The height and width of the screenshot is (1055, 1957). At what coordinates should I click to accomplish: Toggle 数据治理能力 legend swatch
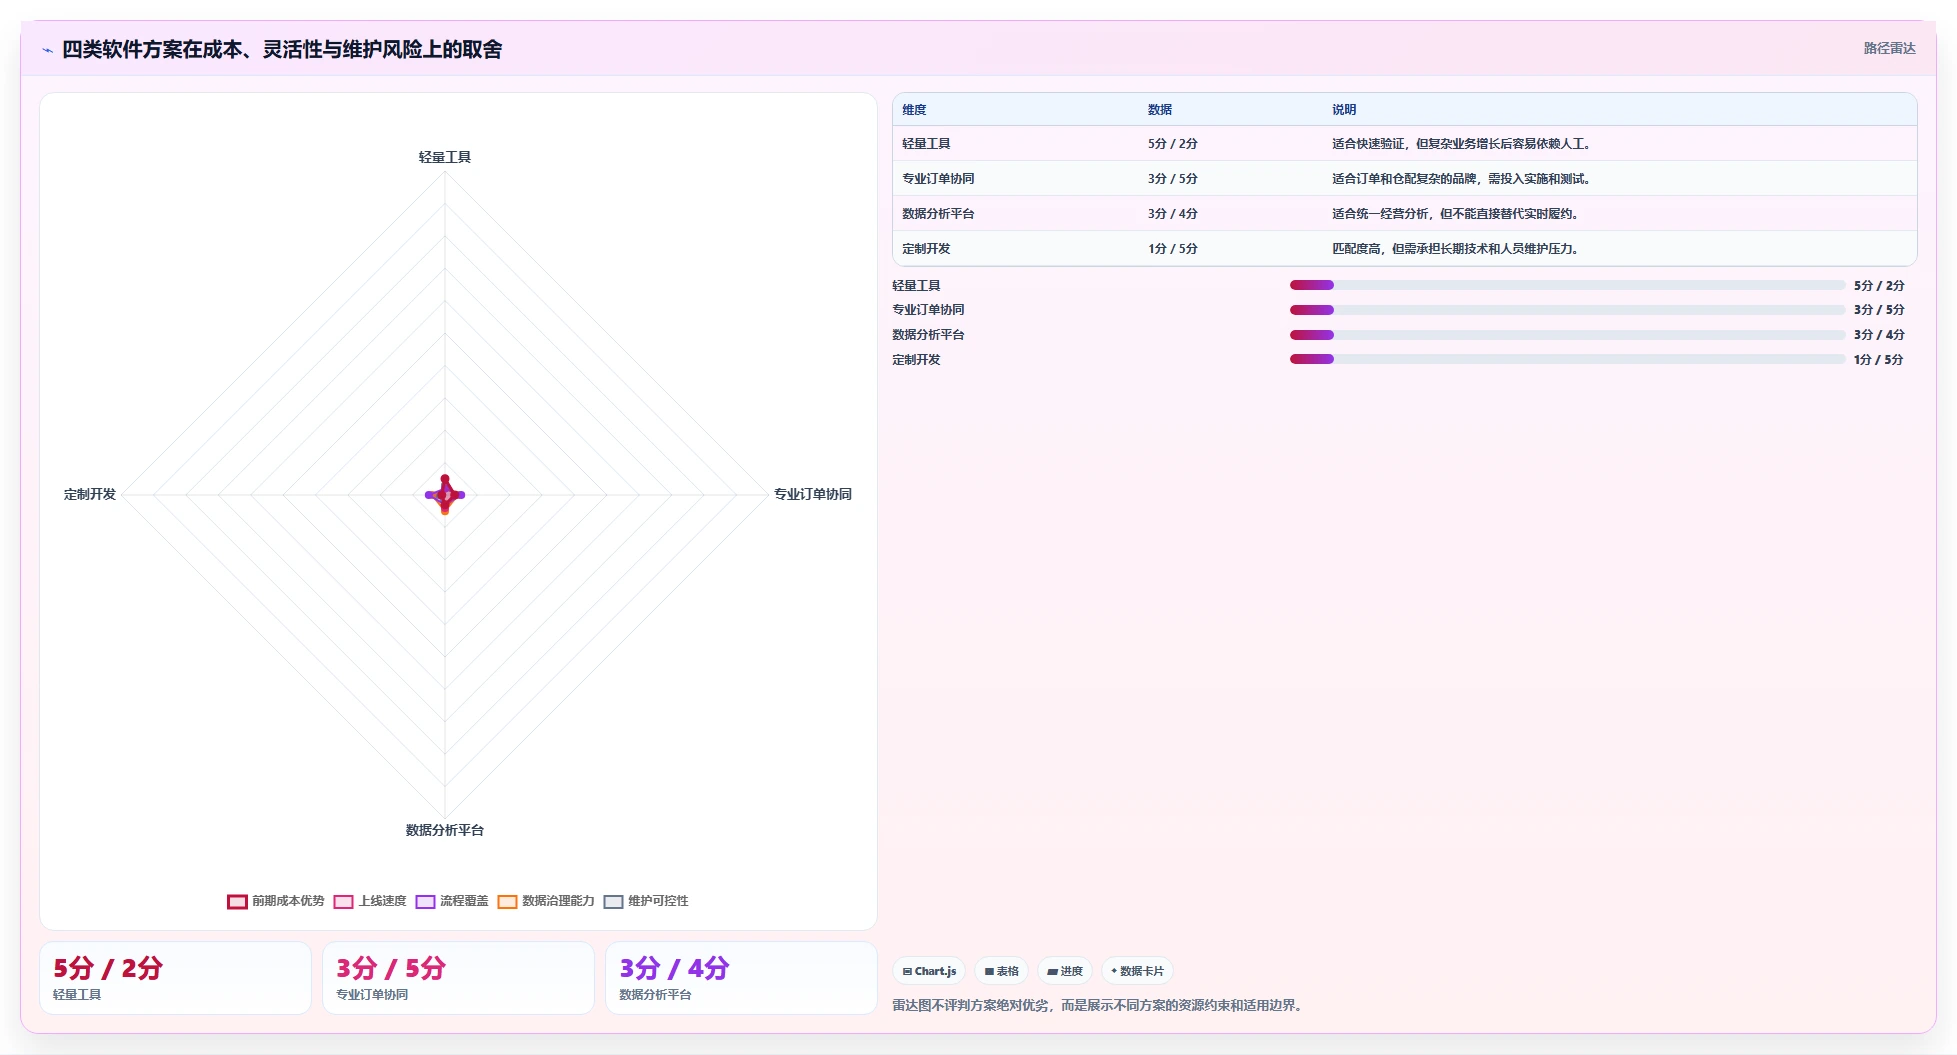pos(507,901)
